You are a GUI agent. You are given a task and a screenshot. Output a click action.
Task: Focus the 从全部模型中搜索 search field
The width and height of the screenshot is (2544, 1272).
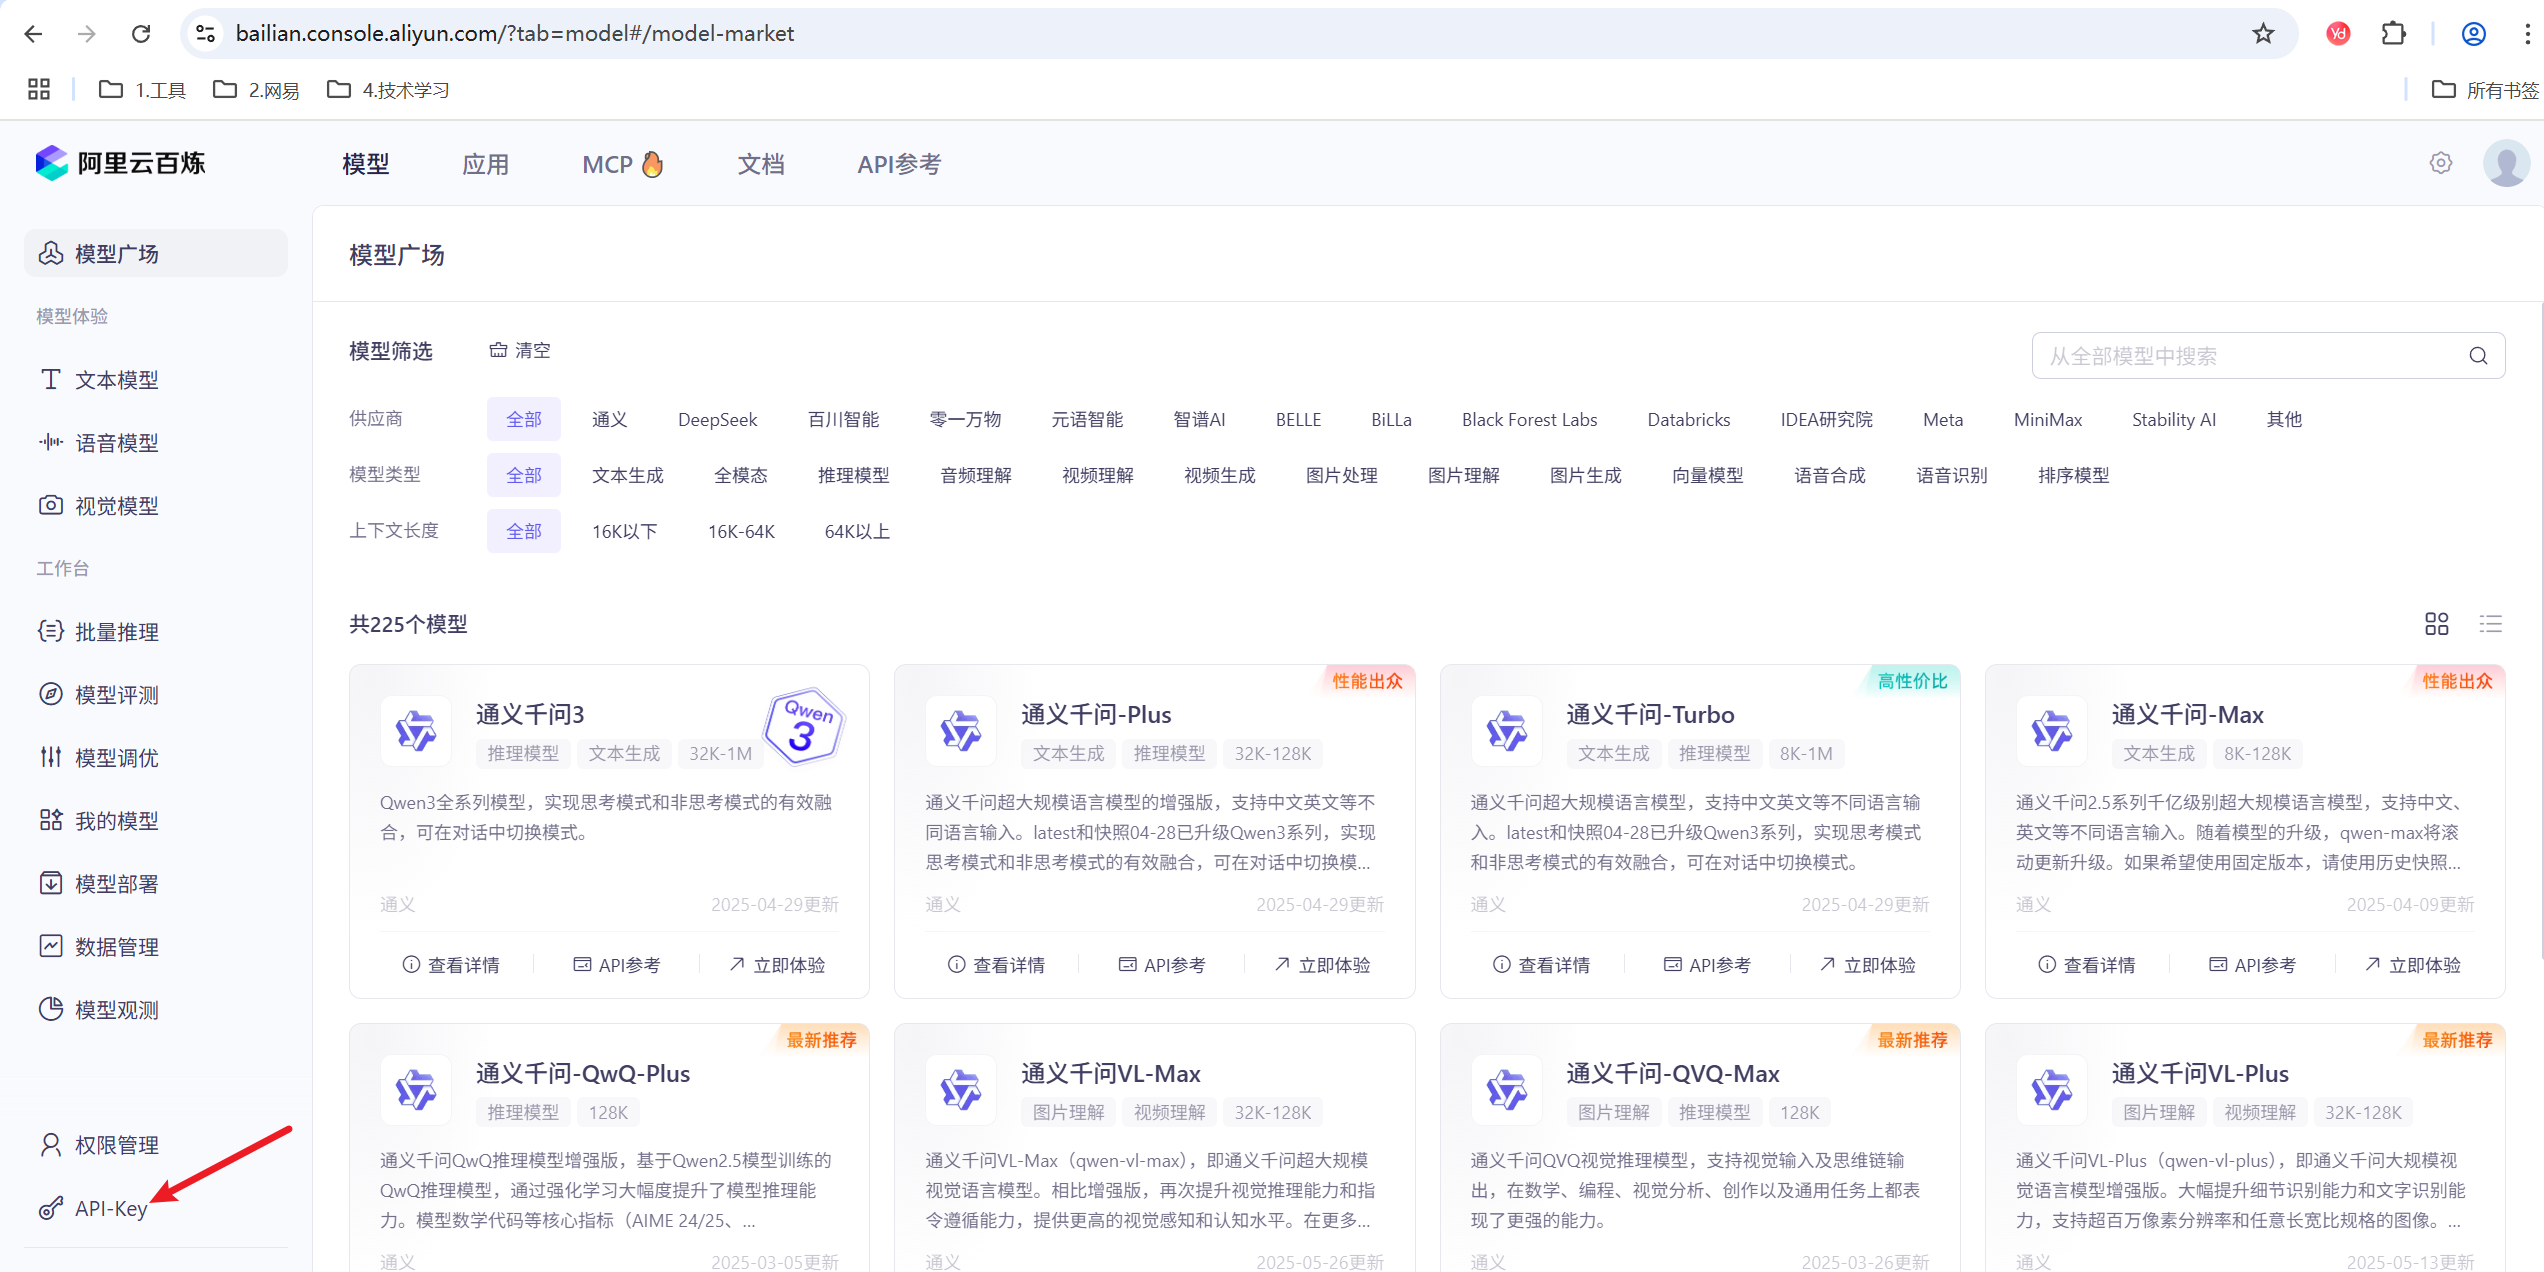click(2268, 356)
